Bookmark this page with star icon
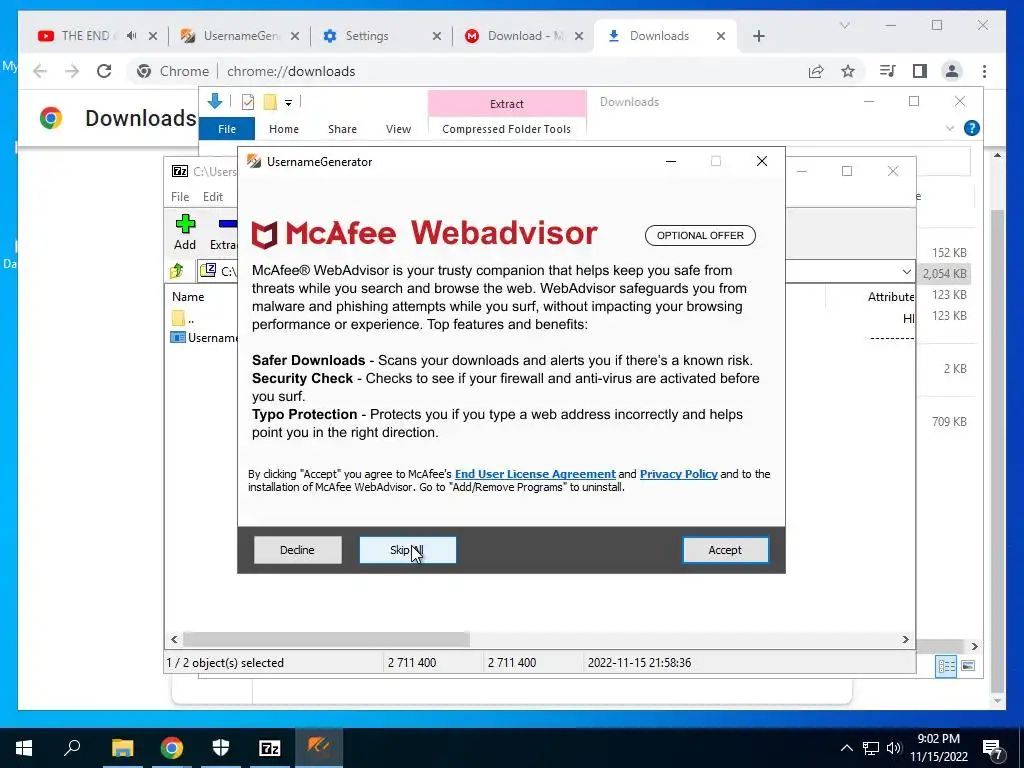1024x768 pixels. coord(848,71)
